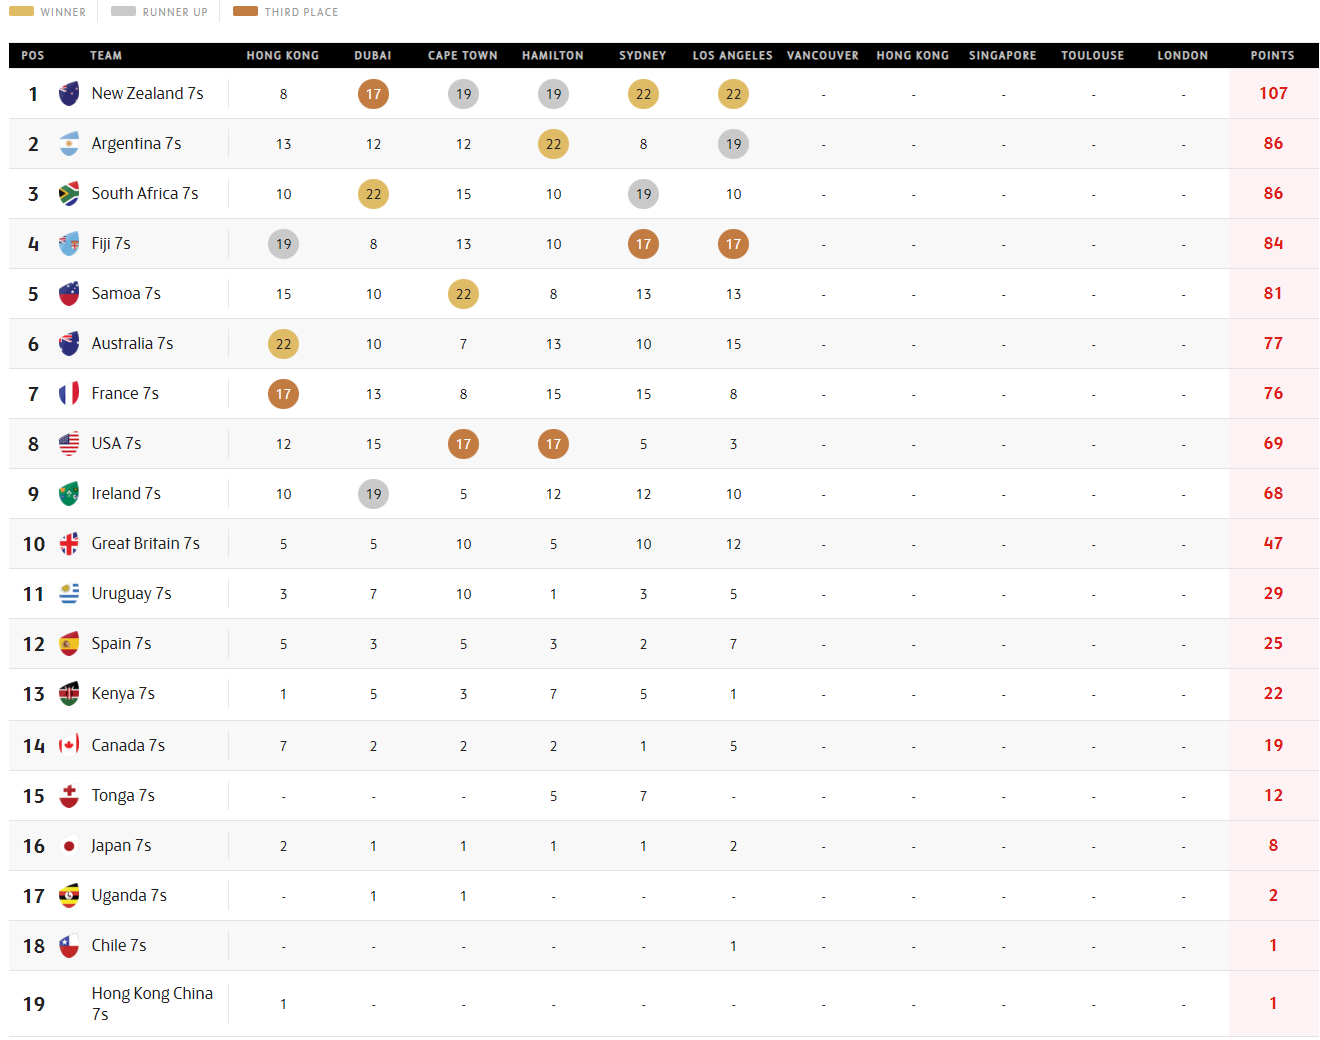Click the South Africa 7s flag icon
Screen dimensions: 1320x1040
[69, 194]
